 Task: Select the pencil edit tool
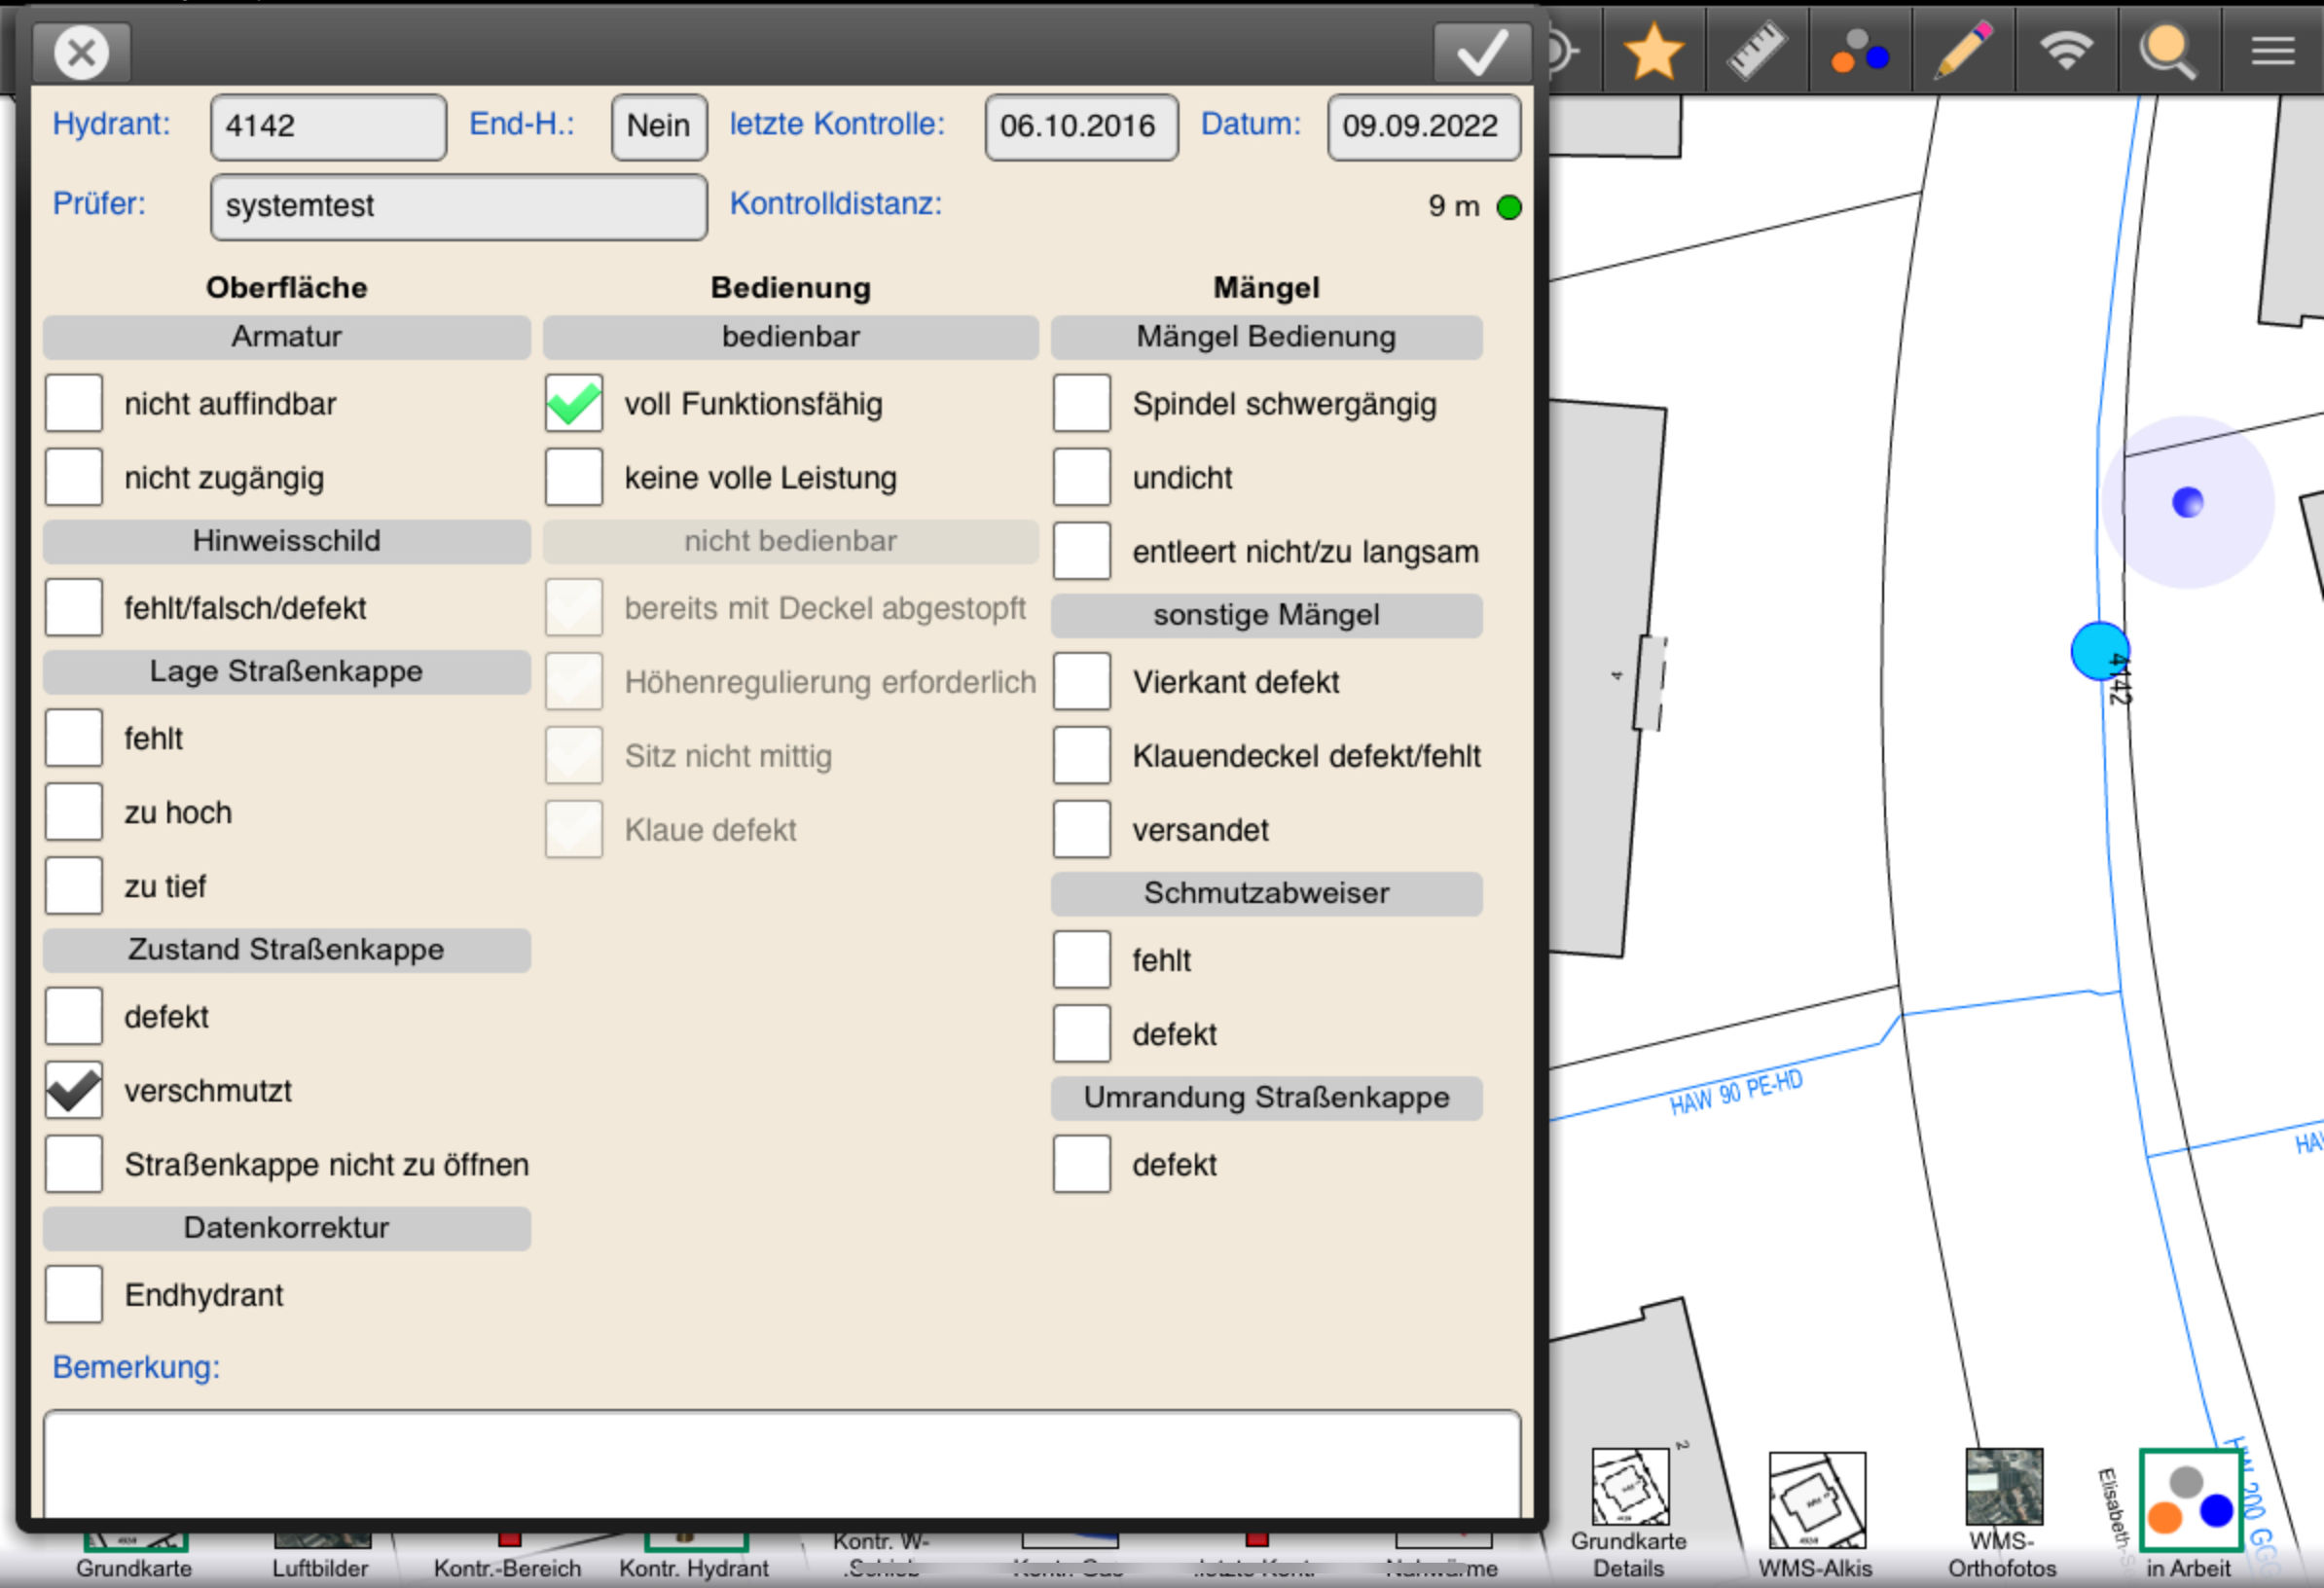1963,50
